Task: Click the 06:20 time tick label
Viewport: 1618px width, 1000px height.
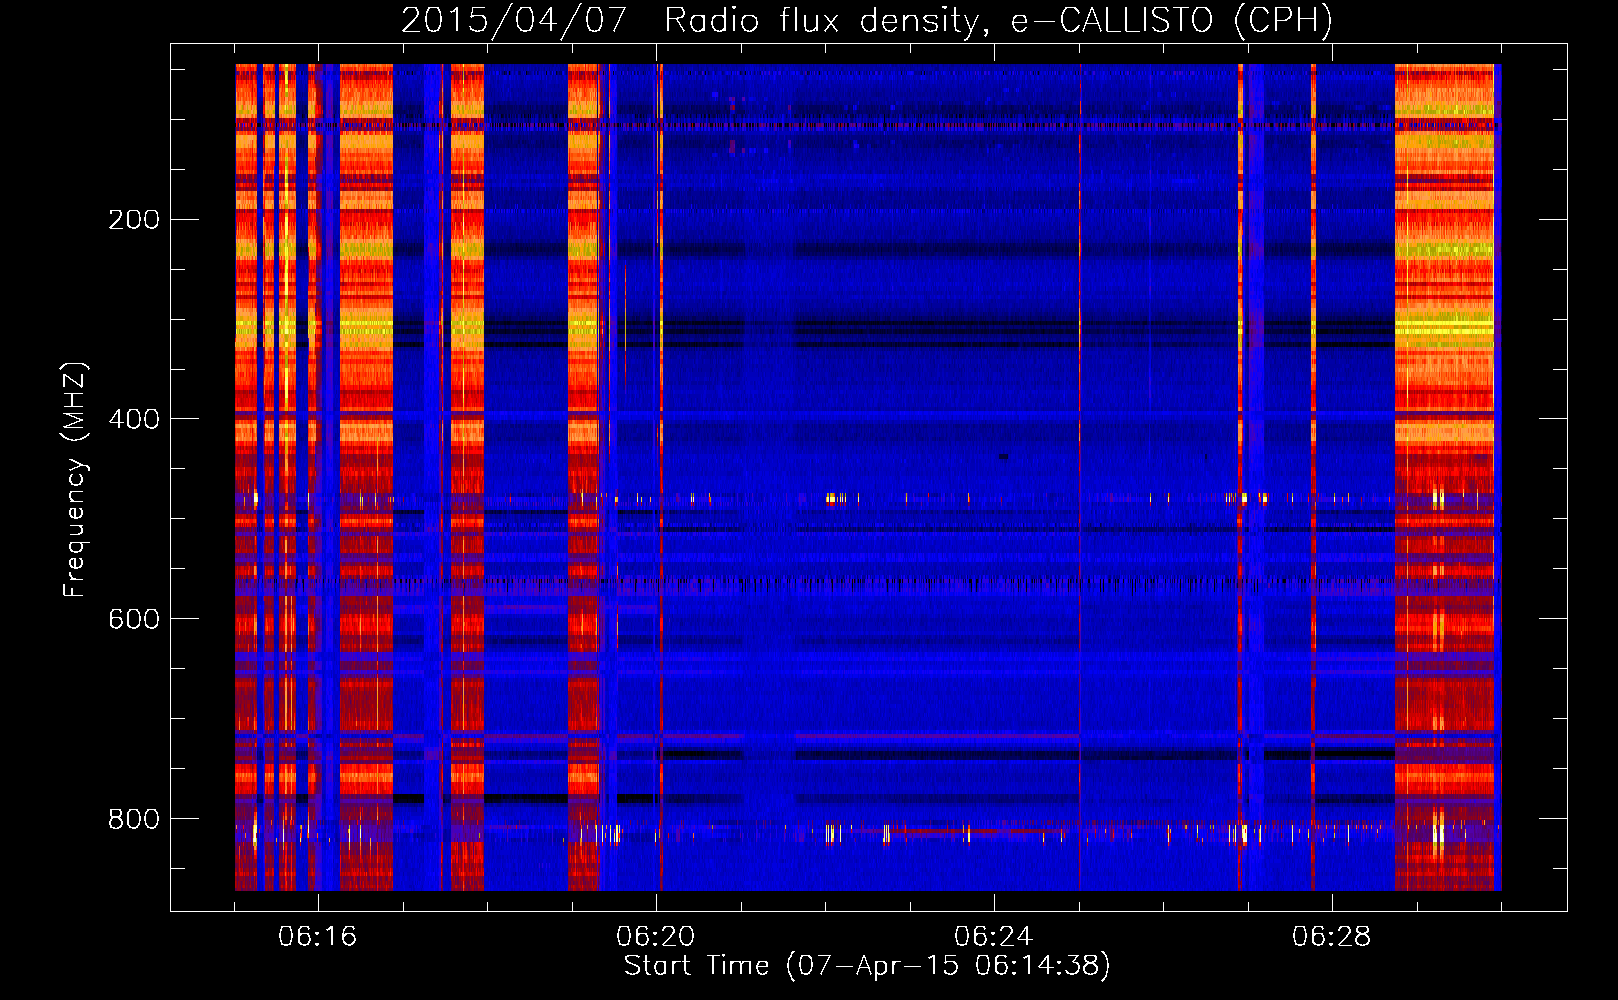Action: (656, 937)
